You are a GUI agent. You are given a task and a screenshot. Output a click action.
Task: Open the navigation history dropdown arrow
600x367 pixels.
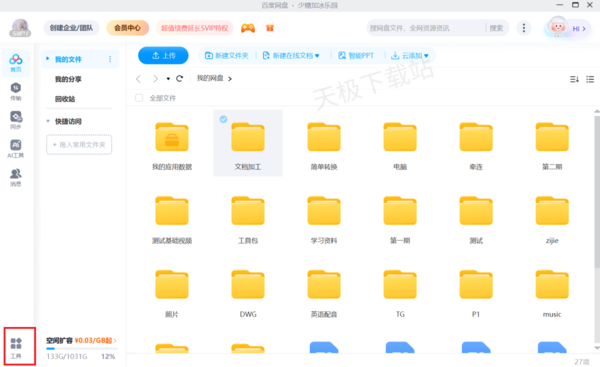click(x=168, y=79)
